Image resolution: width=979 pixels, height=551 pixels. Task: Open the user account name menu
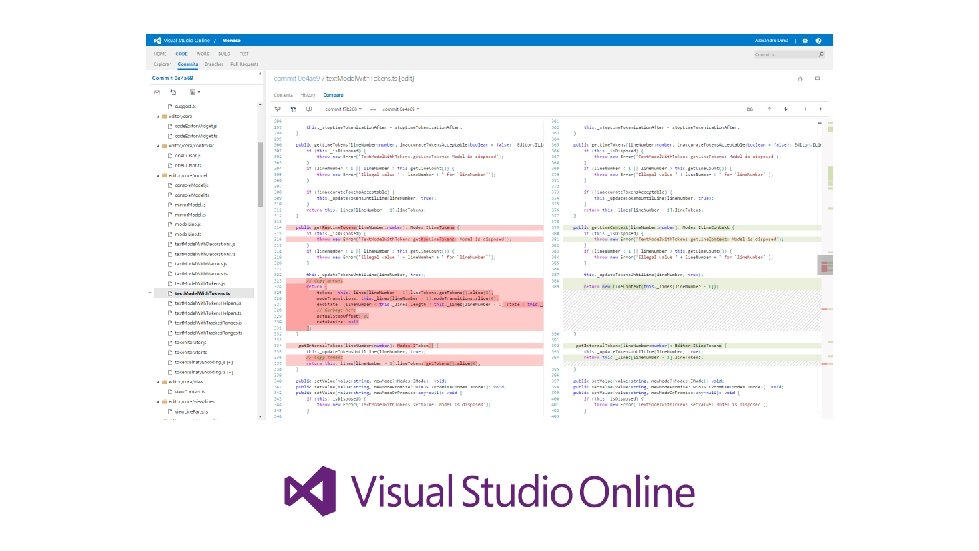point(771,41)
